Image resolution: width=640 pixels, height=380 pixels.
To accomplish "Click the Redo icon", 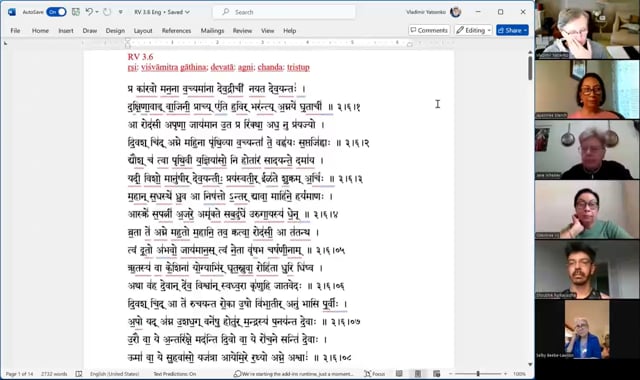I will click(x=107, y=12).
